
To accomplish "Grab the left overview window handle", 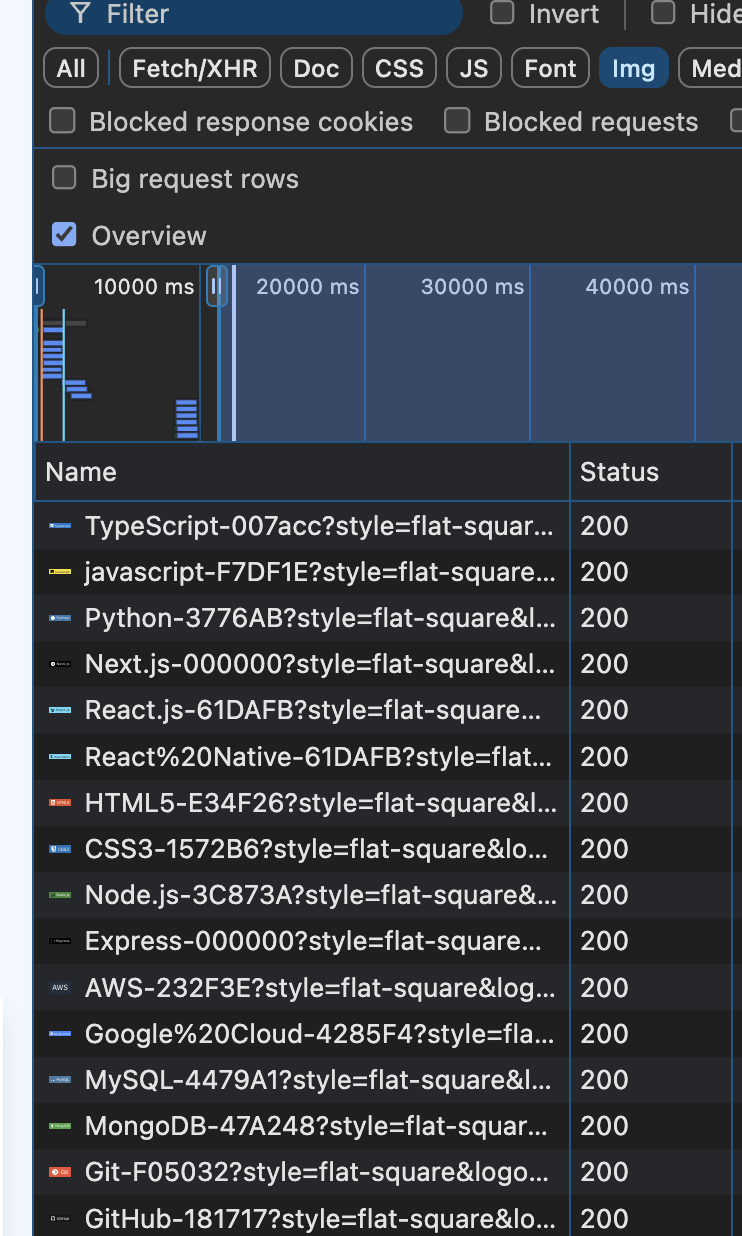I will (x=38, y=288).
